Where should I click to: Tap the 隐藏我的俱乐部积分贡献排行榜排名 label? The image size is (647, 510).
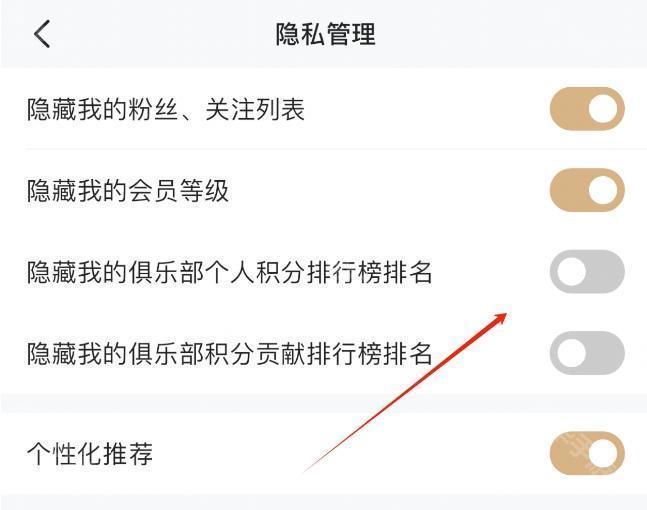(x=229, y=354)
